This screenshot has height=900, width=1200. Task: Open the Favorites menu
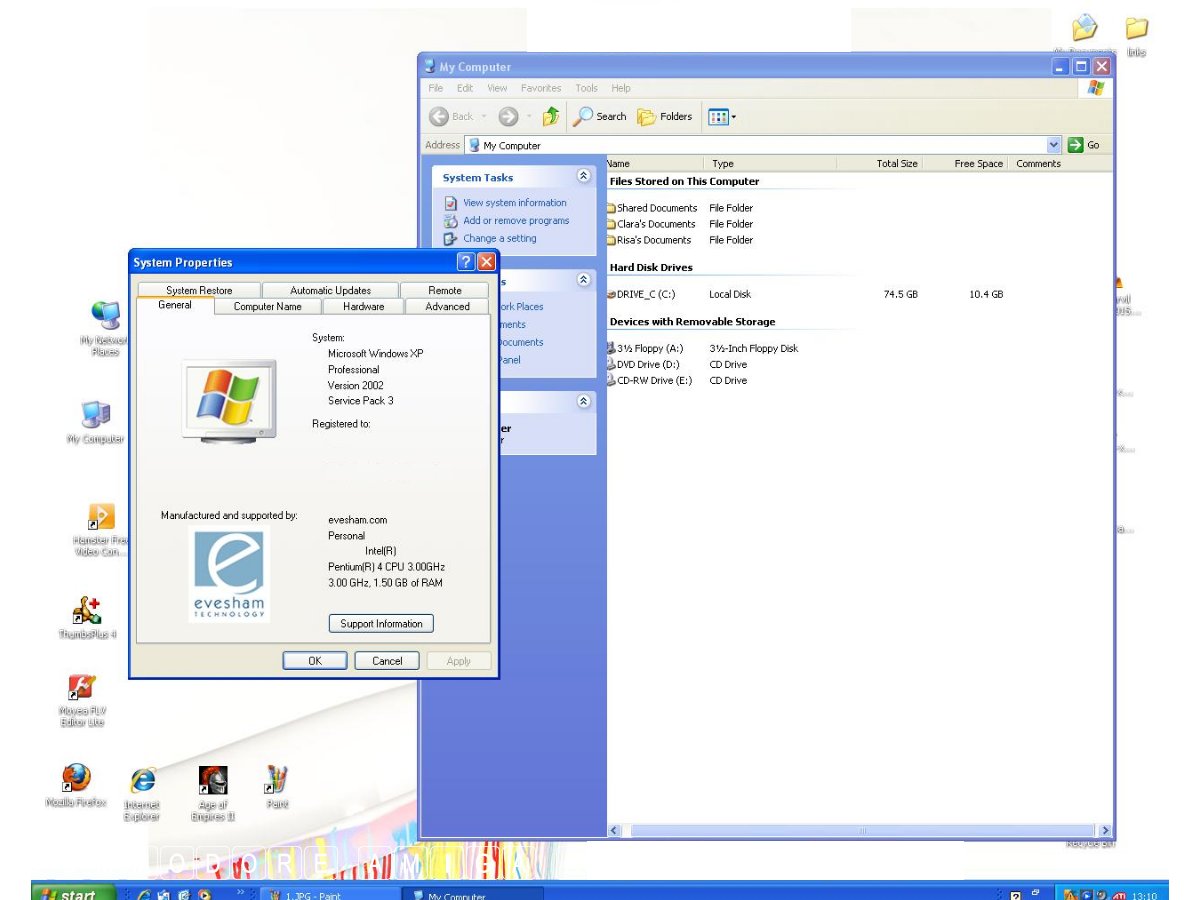pyautogui.click(x=541, y=88)
